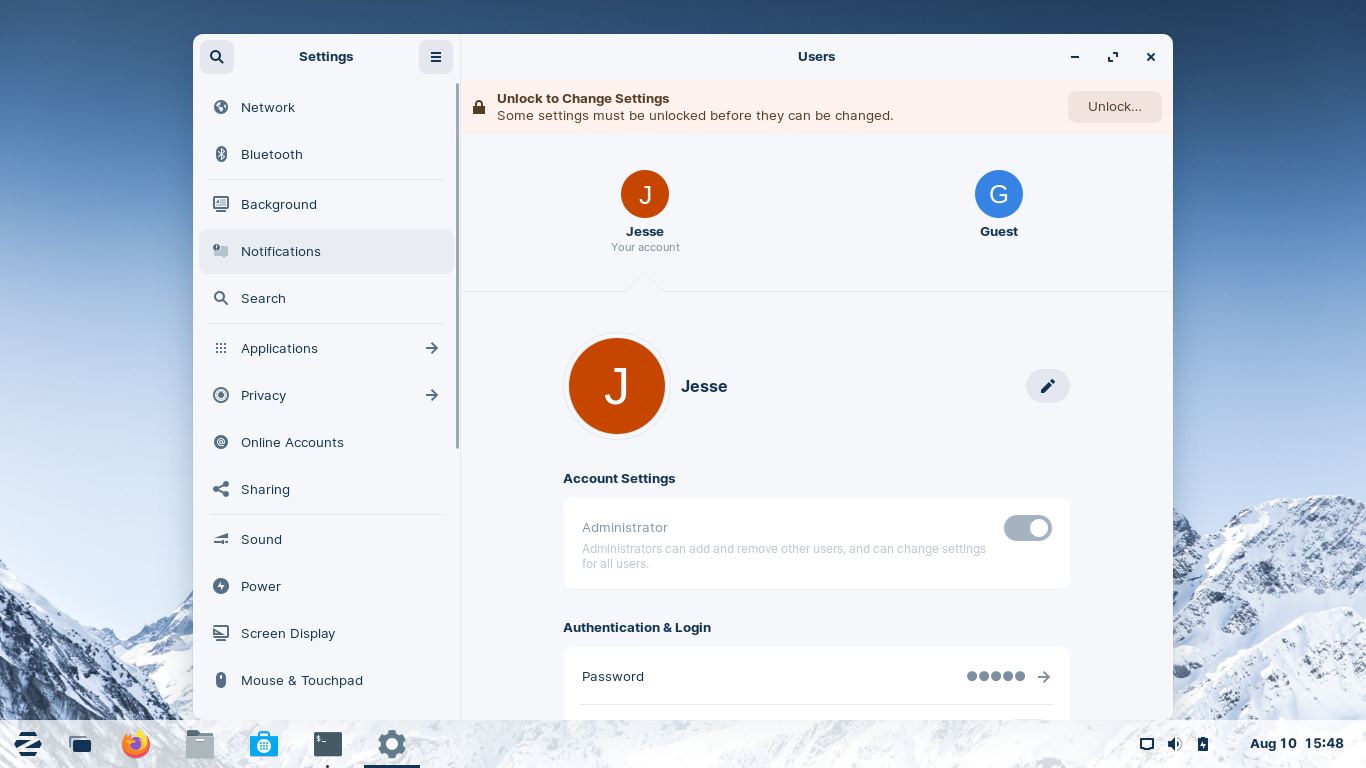Click the Settings gear taskbar icon
The width and height of the screenshot is (1366, 768).
(392, 744)
